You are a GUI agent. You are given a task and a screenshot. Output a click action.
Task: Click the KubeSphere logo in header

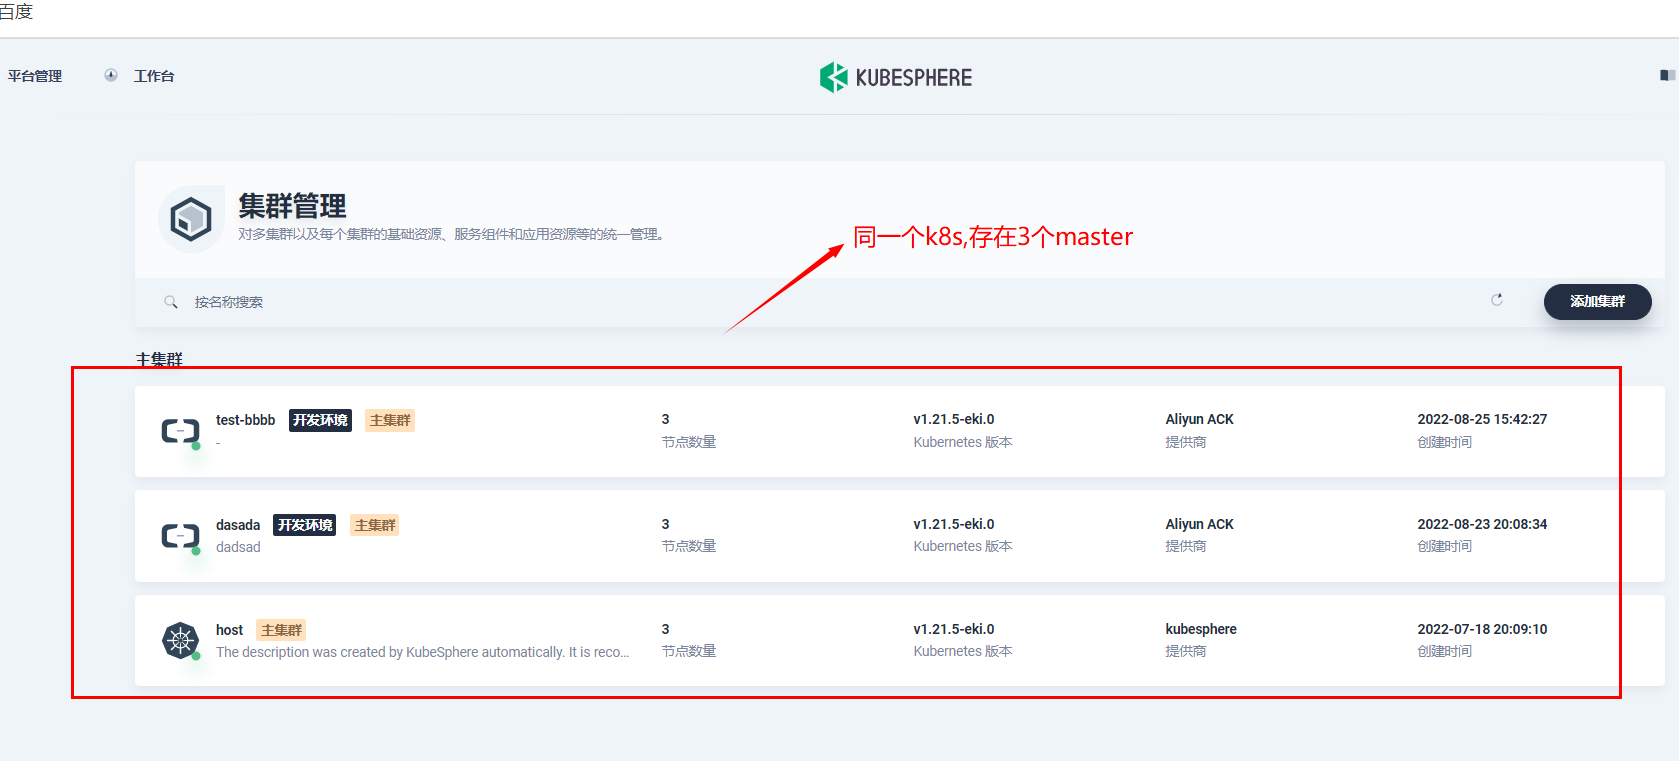click(x=896, y=77)
